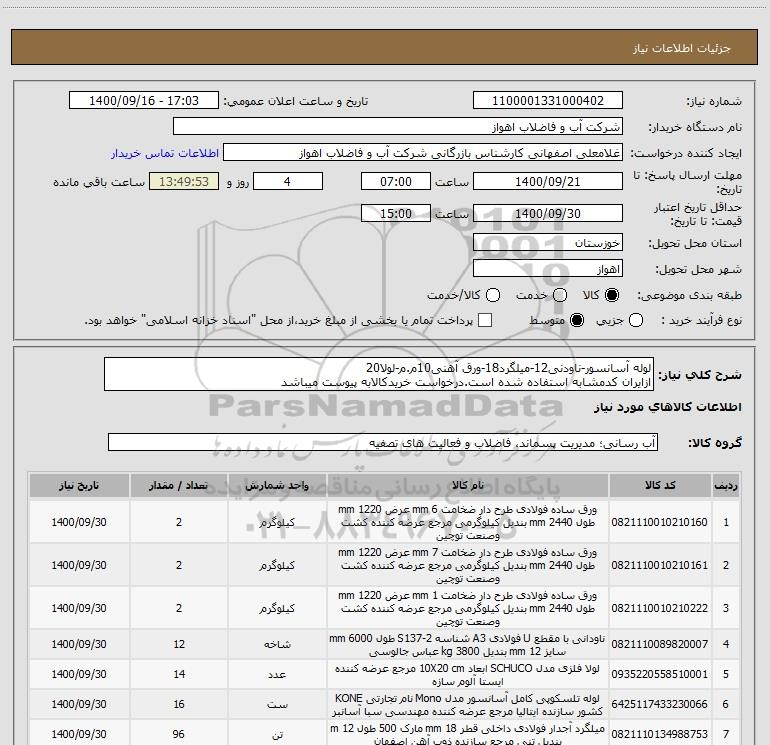Click the delivery province field خوزستان
This screenshot has width=770, height=745.
point(548,243)
